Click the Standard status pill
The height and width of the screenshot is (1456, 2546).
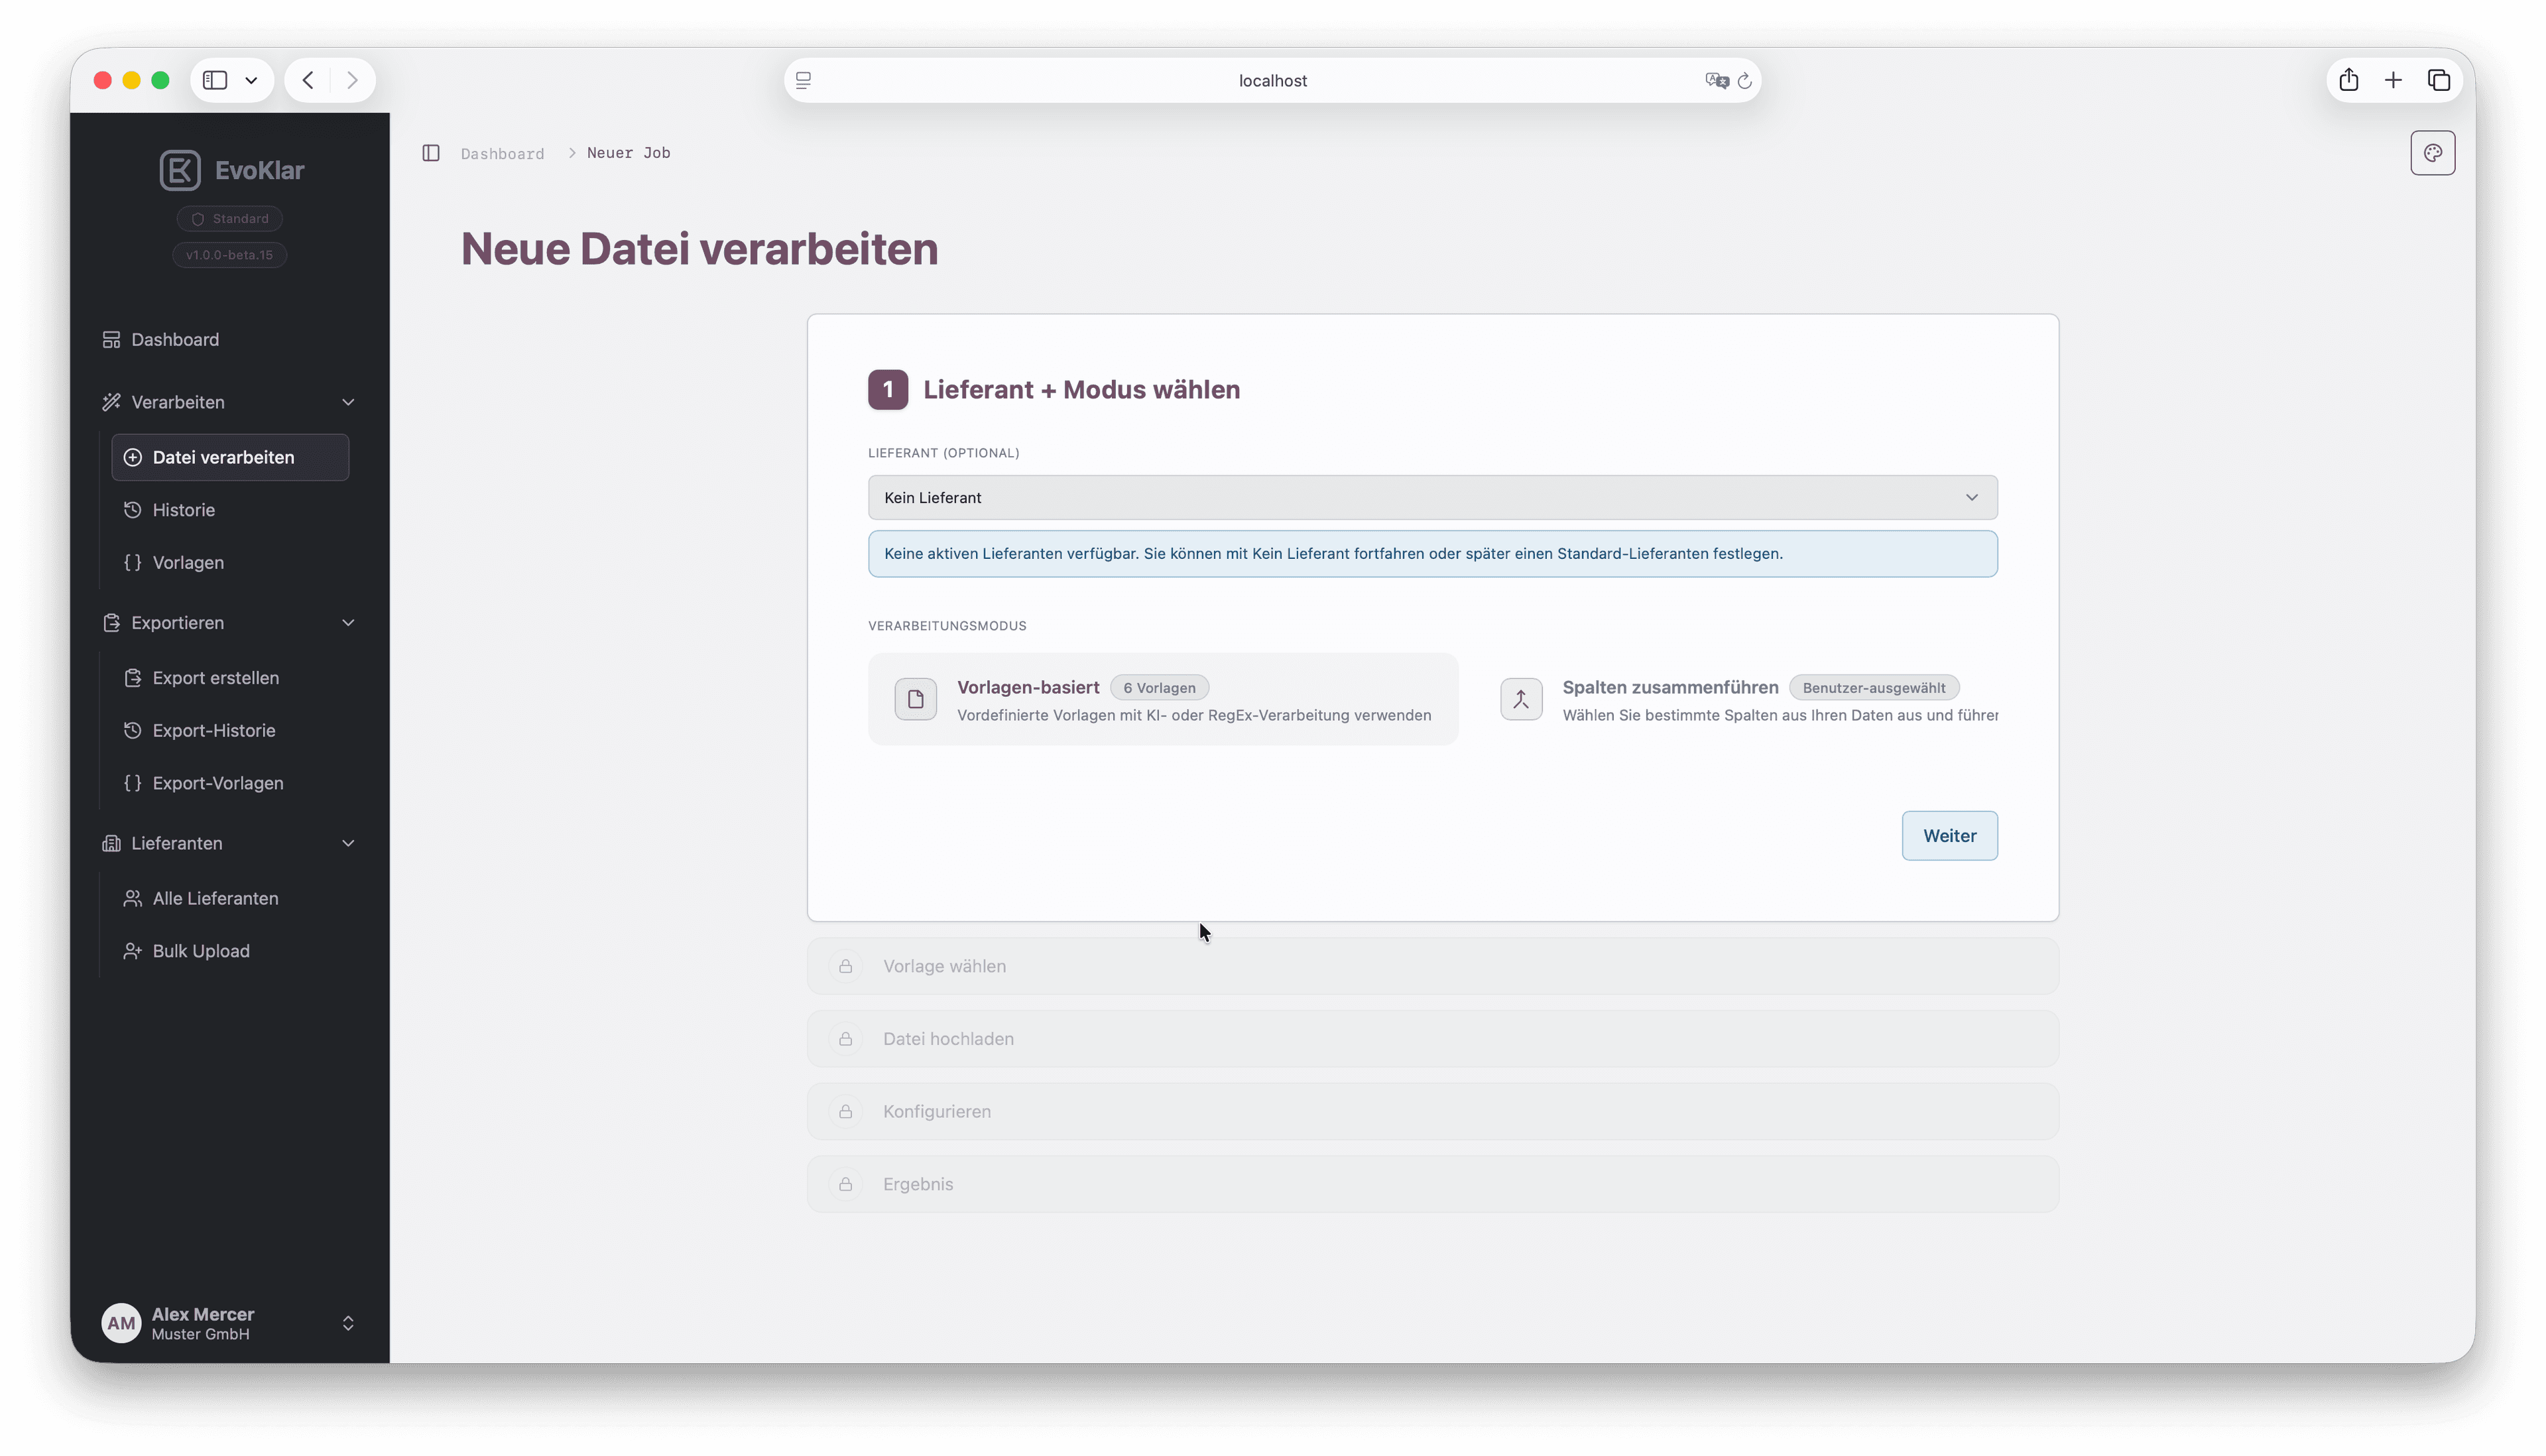pyautogui.click(x=229, y=218)
